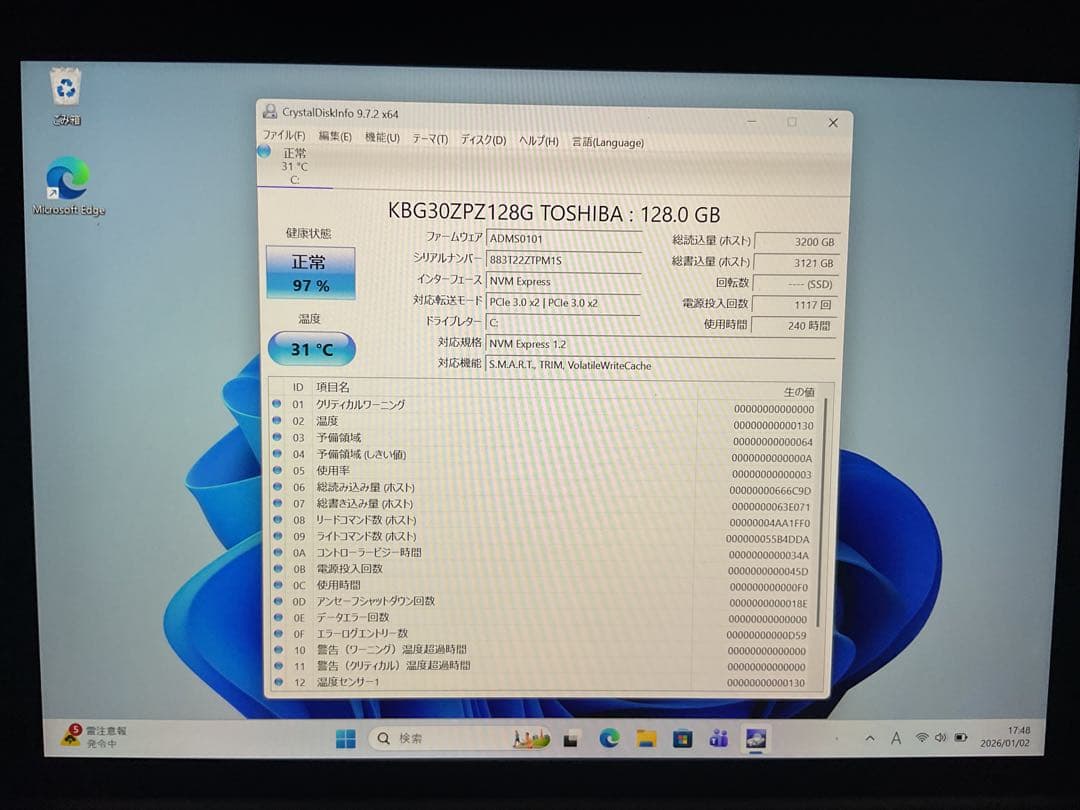Open the 機能(U) menu

pyautogui.click(x=381, y=141)
